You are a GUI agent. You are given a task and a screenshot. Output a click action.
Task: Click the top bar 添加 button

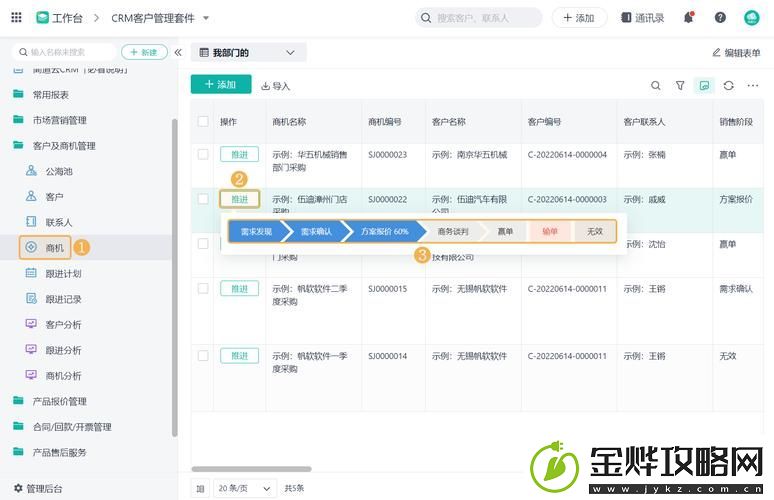(x=579, y=18)
